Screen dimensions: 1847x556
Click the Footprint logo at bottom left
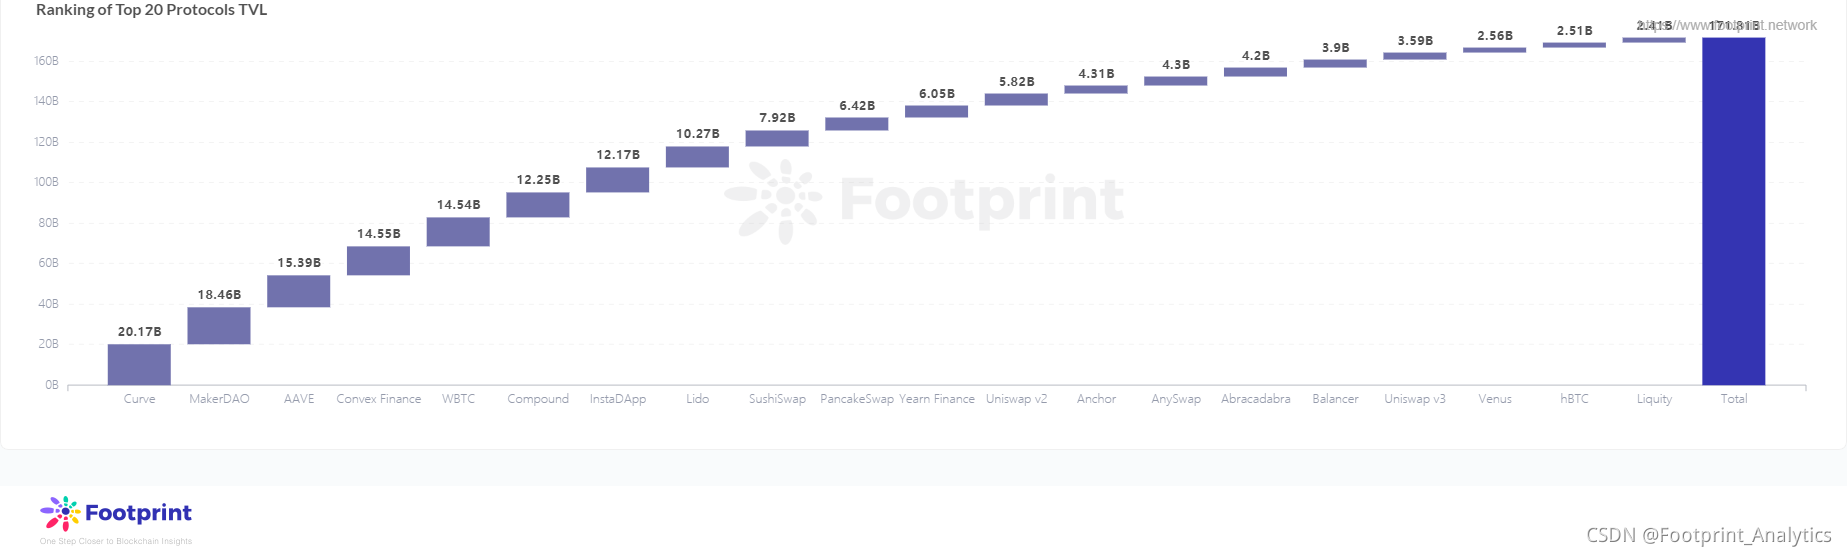tap(116, 520)
